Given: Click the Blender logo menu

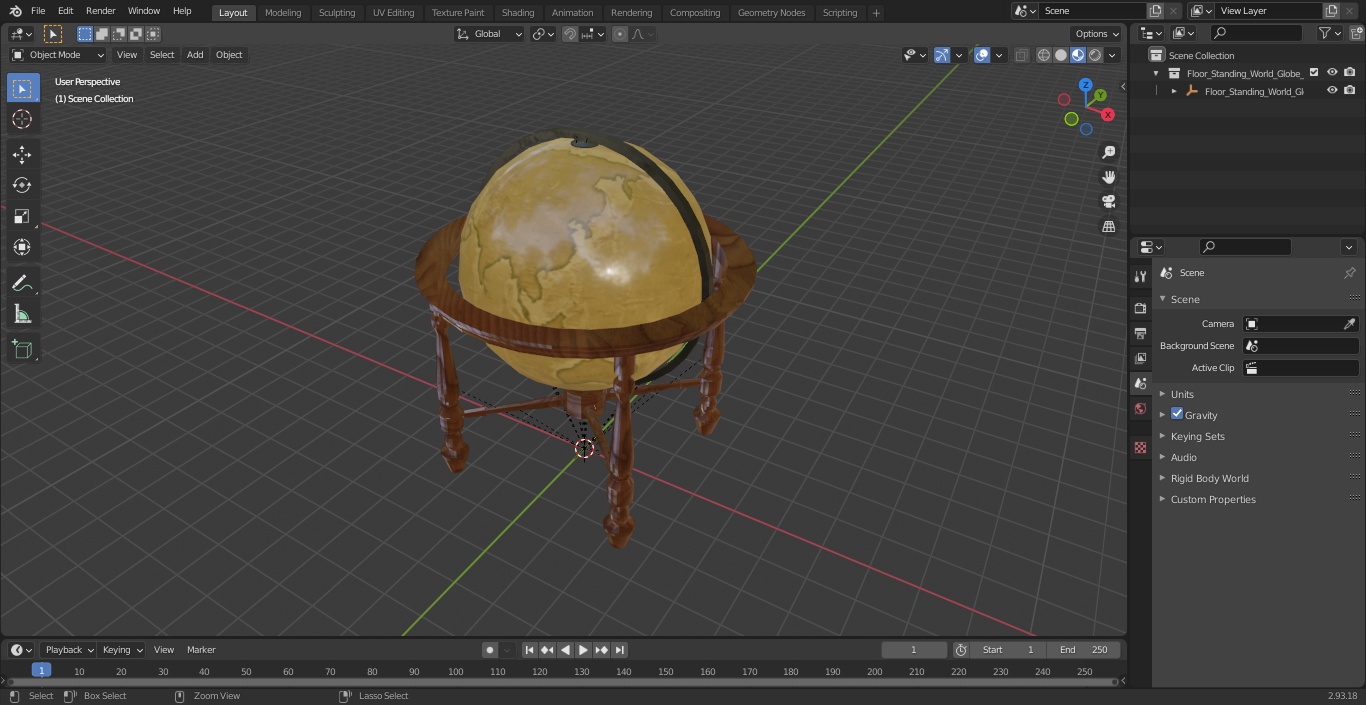Looking at the screenshot, I should click(15, 11).
